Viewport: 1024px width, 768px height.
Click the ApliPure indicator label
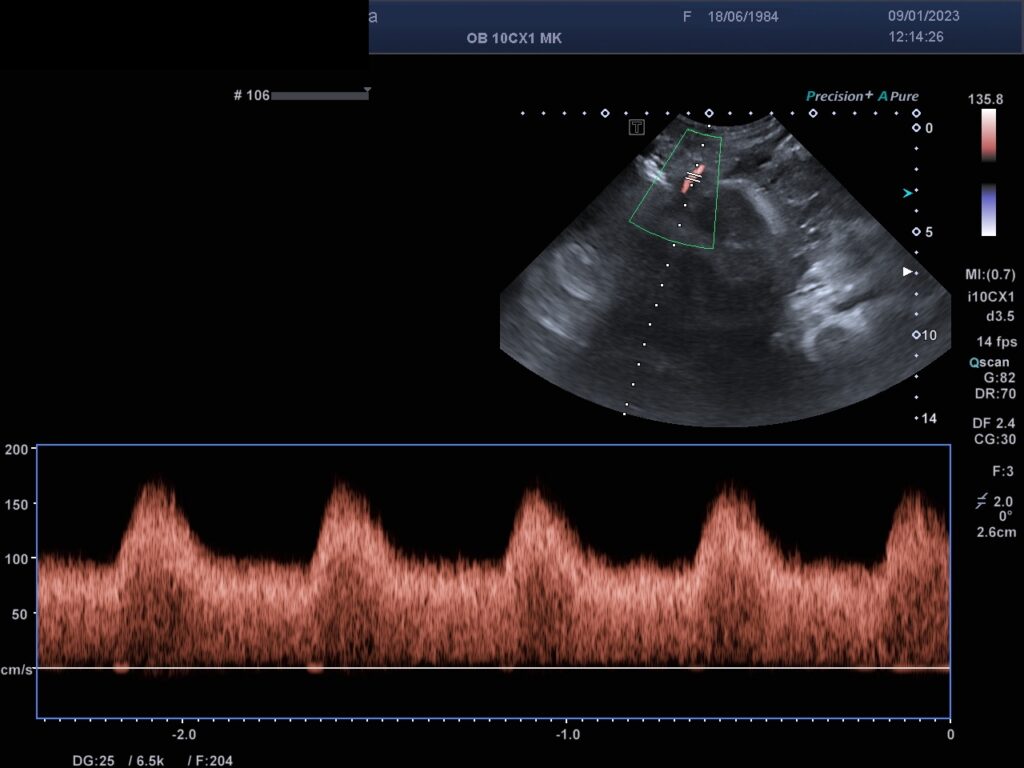click(898, 96)
